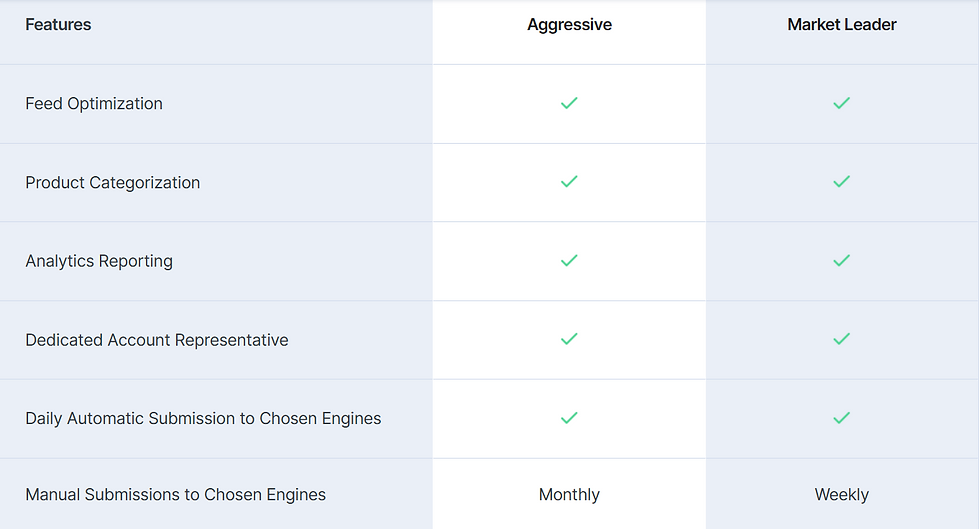Click the Feed Optimization feature label
The height and width of the screenshot is (529, 979).
(x=94, y=104)
